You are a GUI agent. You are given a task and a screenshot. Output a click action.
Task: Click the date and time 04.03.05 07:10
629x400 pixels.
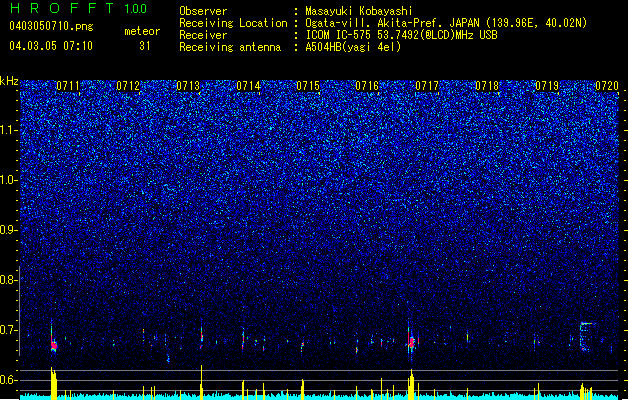[x=51, y=46]
